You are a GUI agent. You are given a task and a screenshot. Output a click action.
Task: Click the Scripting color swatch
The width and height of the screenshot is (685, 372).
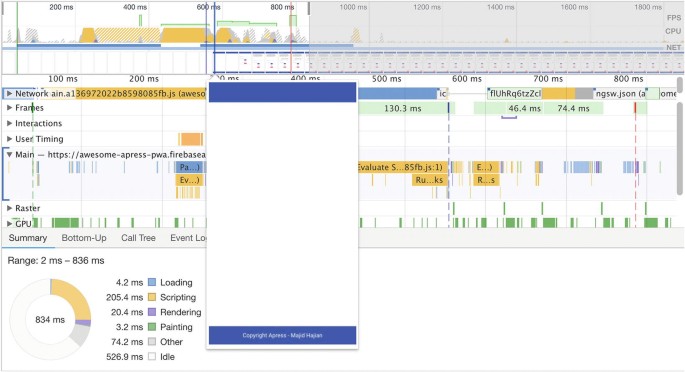tap(152, 297)
